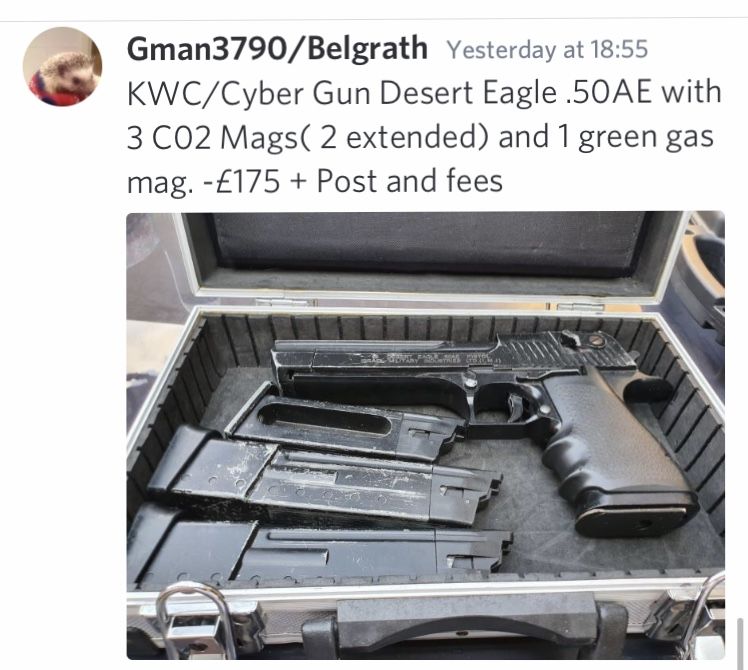The width and height of the screenshot is (748, 670).
Task: Open the hedgehog profile avatar
Action: click(x=62, y=66)
